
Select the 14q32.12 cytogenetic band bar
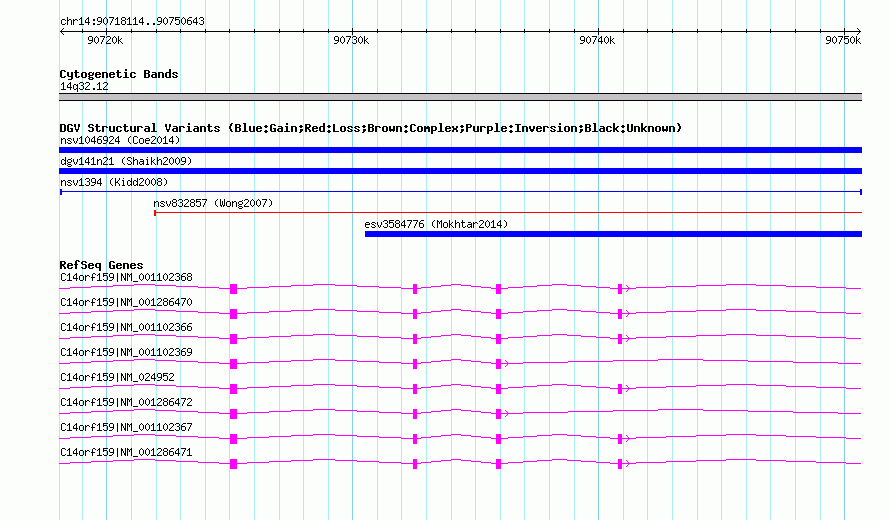pyautogui.click(x=460, y=97)
